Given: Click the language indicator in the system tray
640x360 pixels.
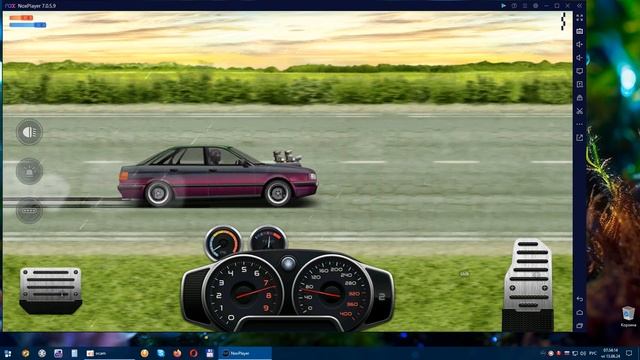Looking at the screenshot, I should [x=593, y=353].
